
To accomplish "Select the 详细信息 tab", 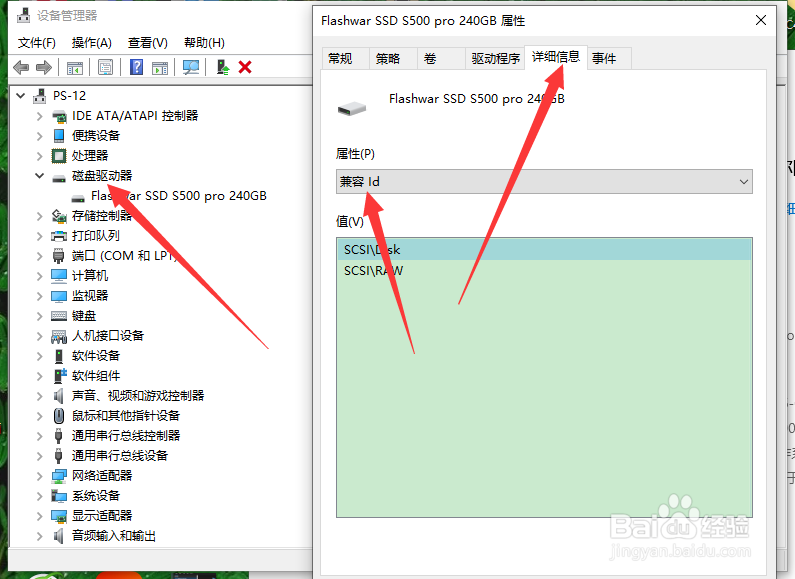I will [556, 57].
